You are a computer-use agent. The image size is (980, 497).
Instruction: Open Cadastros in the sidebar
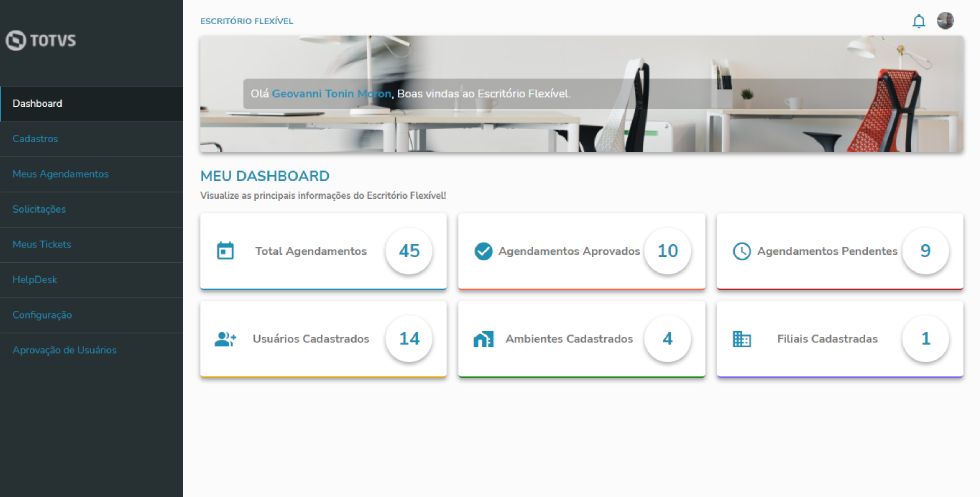point(91,139)
